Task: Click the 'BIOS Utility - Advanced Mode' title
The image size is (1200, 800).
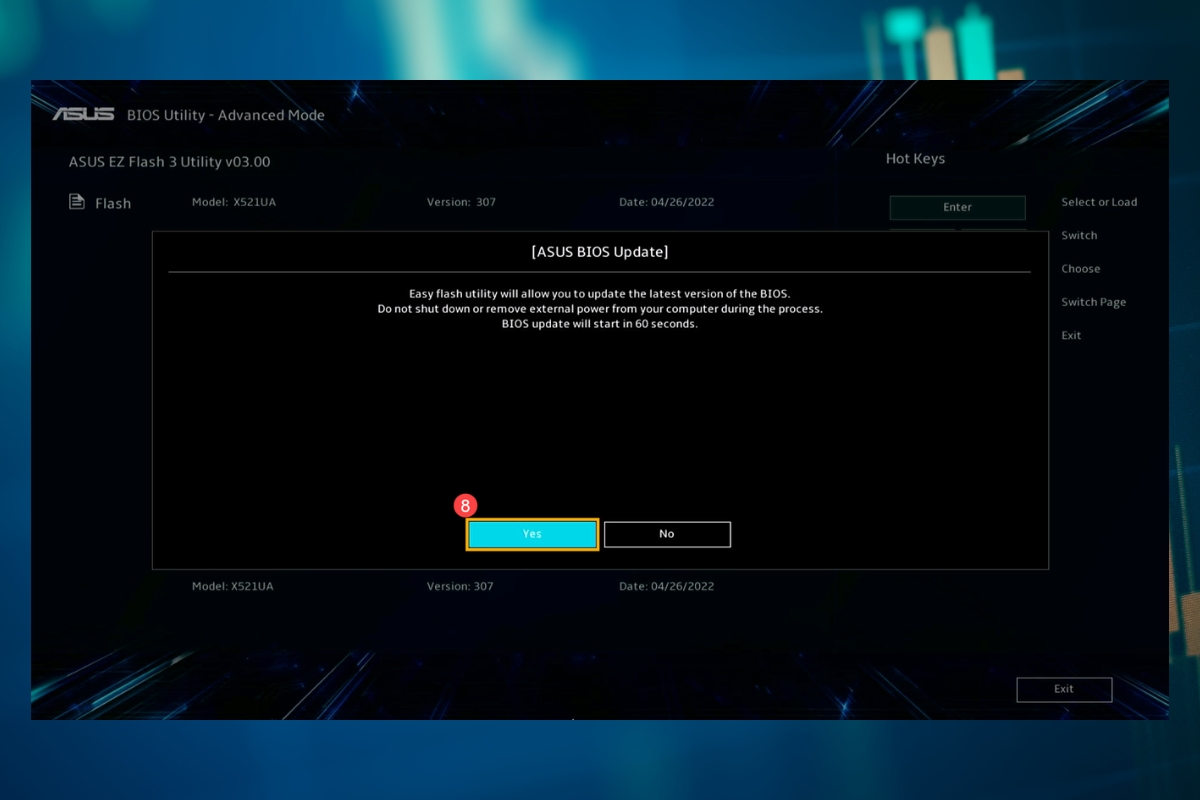Action: (x=226, y=115)
